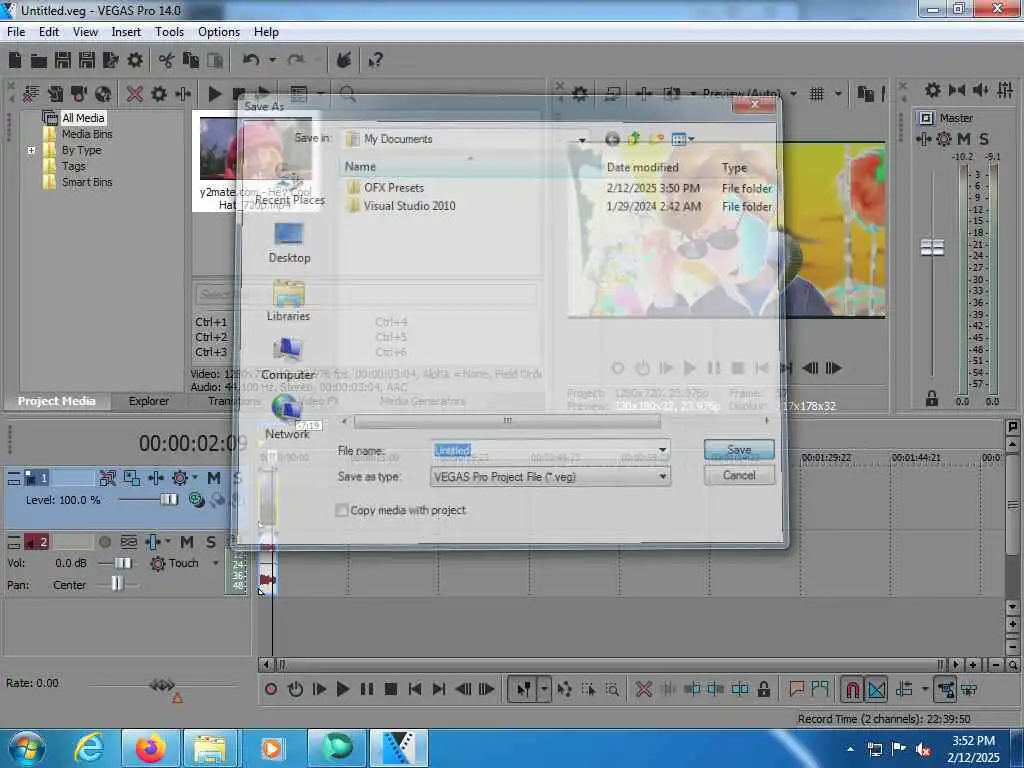Click Remove unused media icon in Project Media

(31, 94)
